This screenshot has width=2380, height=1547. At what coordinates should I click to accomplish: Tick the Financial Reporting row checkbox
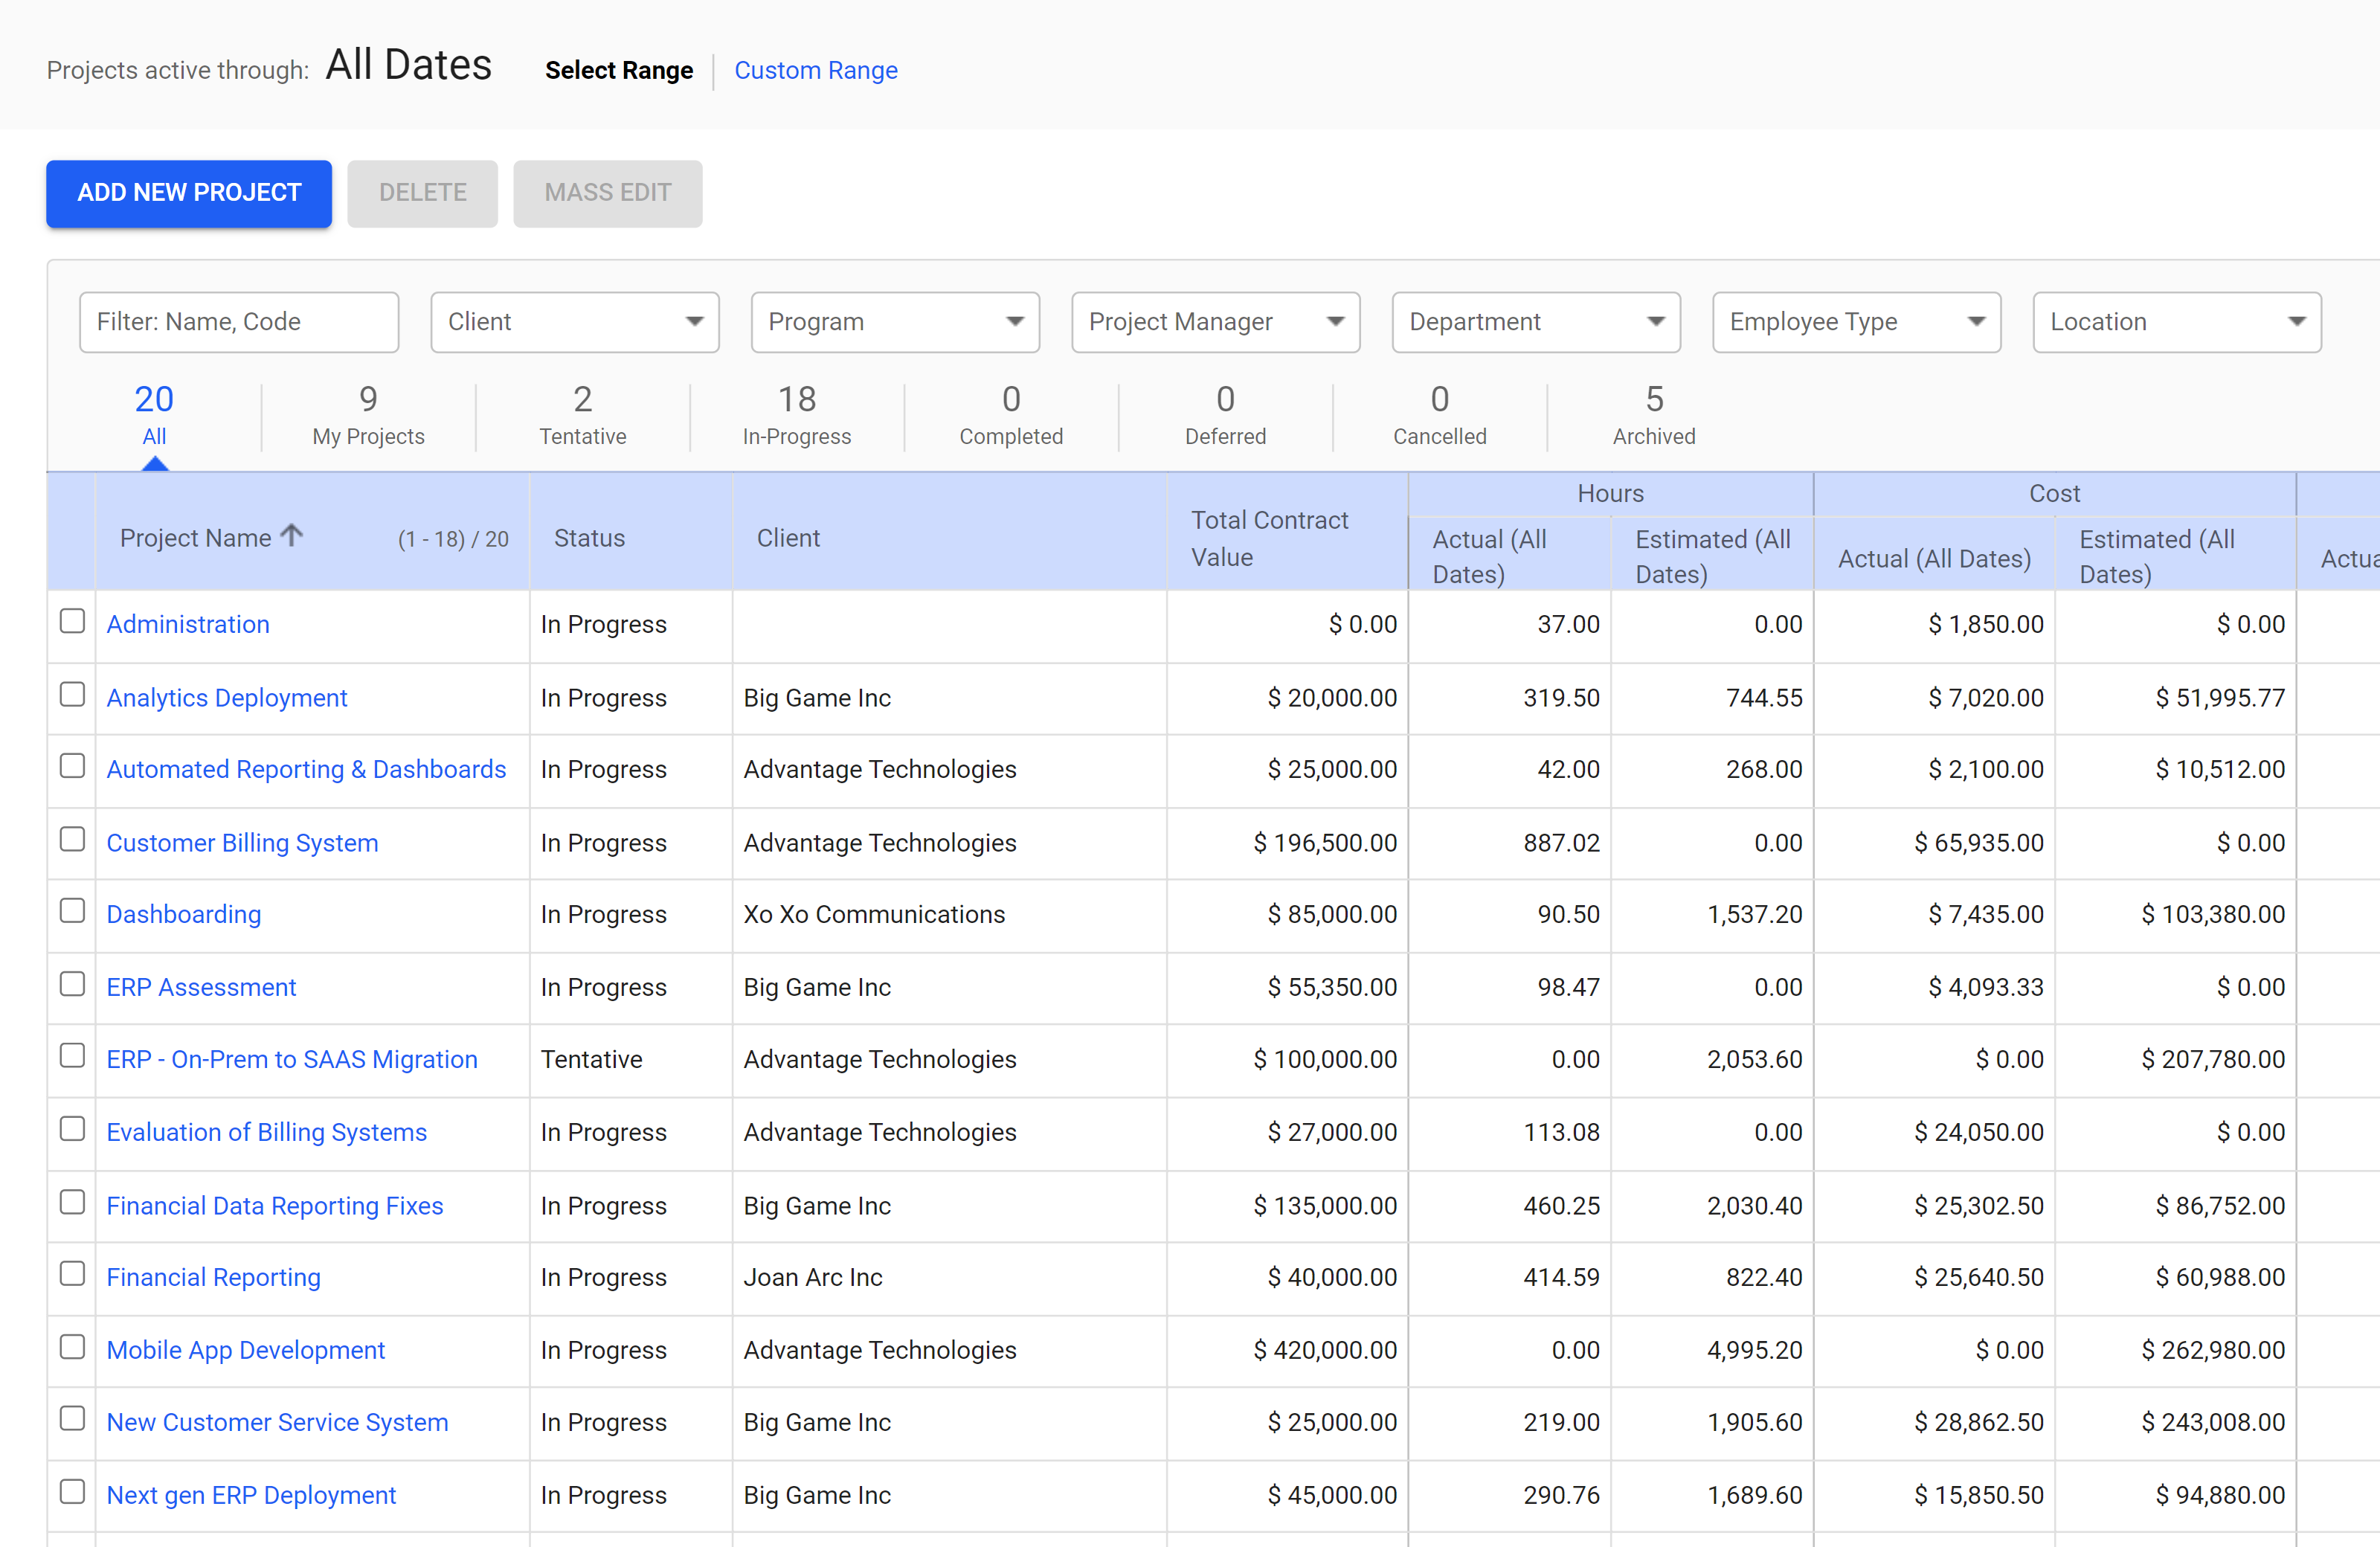72,1274
